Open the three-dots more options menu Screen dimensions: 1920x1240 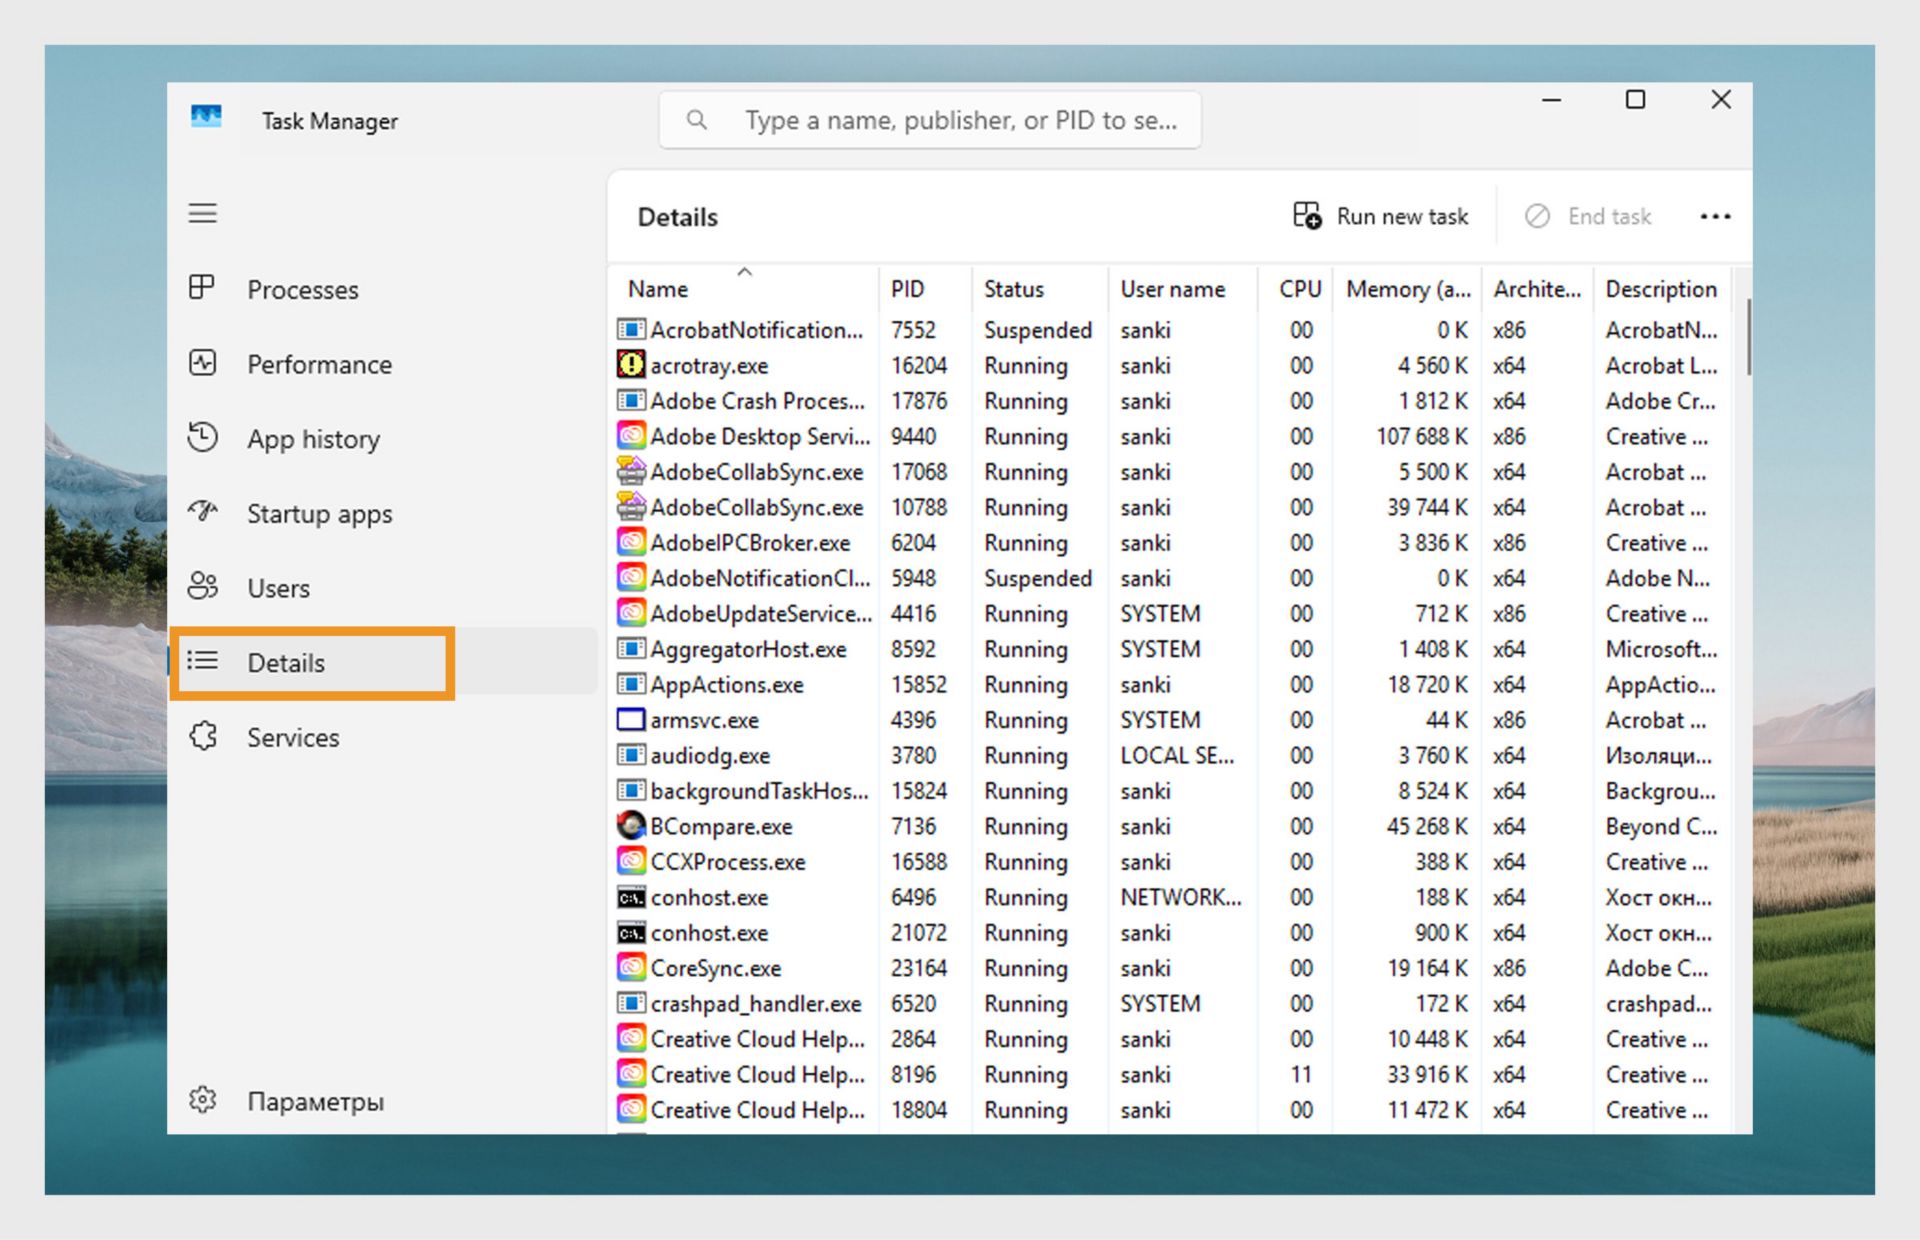point(1714,216)
